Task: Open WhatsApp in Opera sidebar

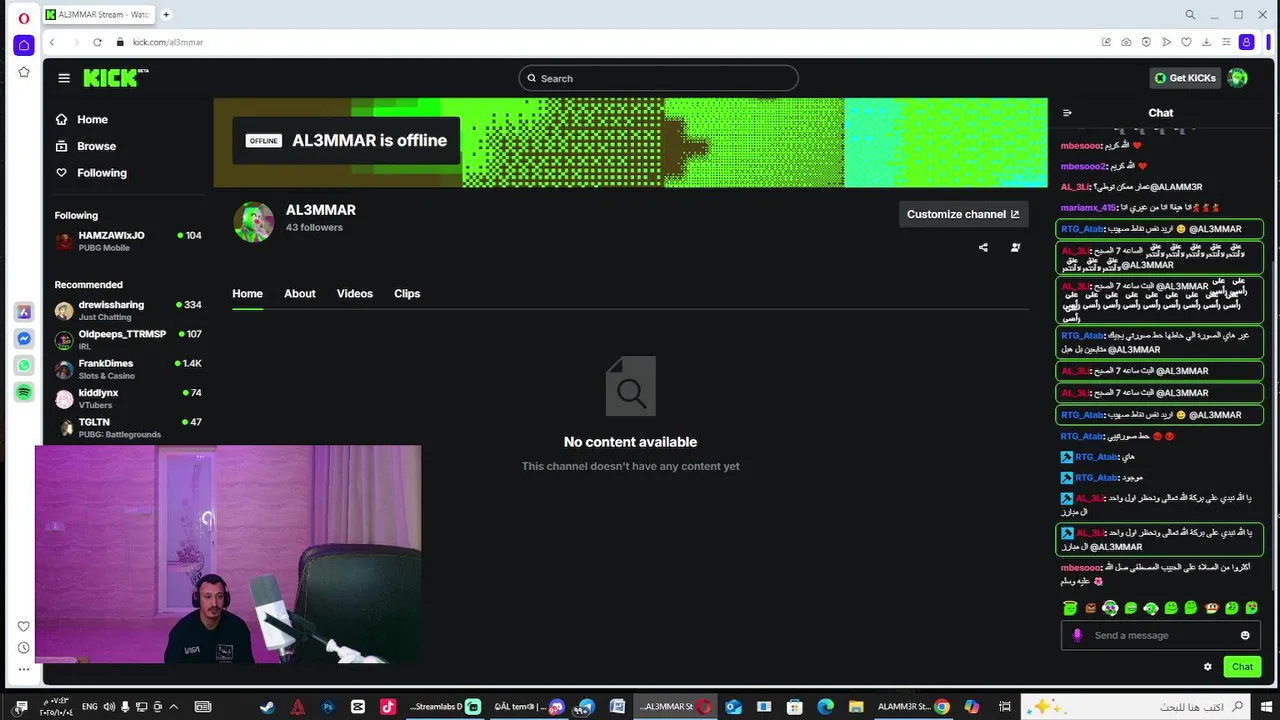Action: click(24, 366)
